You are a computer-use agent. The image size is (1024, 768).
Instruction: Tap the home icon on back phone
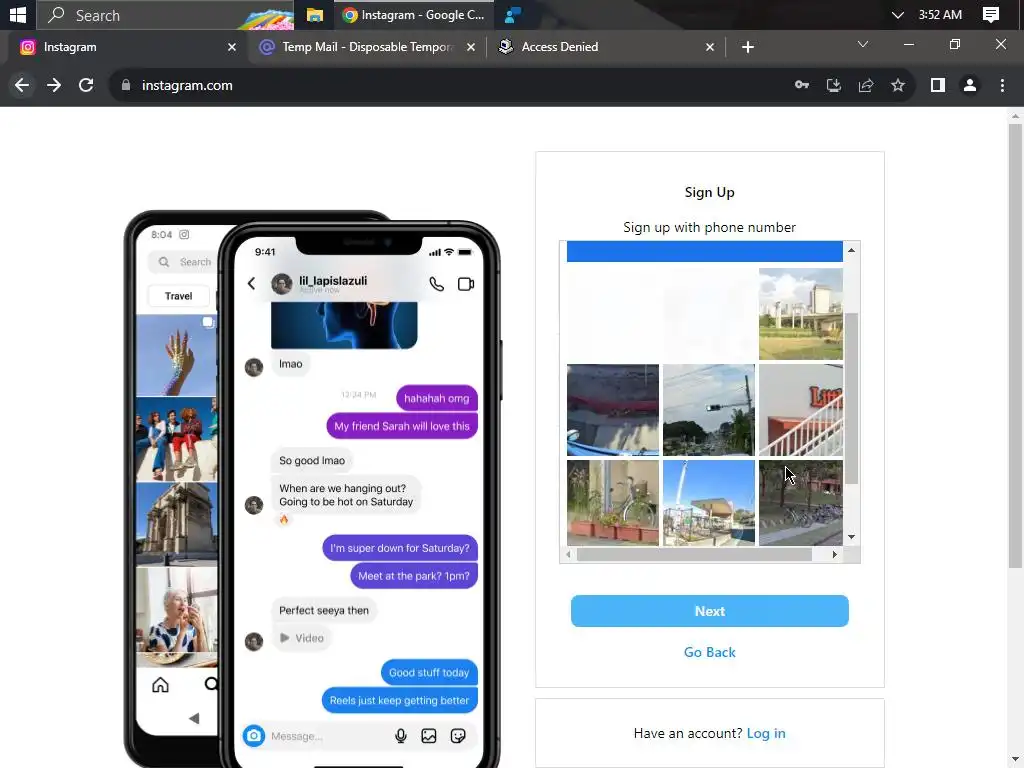coord(160,684)
